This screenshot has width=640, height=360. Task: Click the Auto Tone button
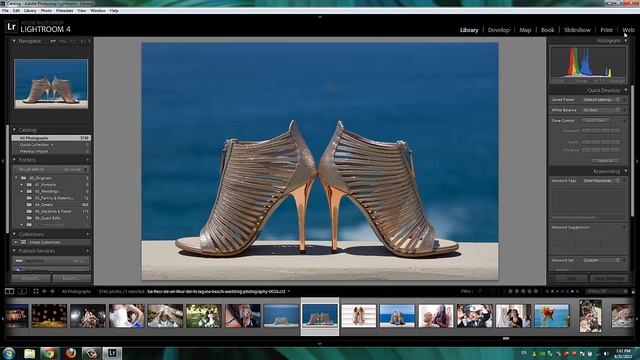[596, 120]
